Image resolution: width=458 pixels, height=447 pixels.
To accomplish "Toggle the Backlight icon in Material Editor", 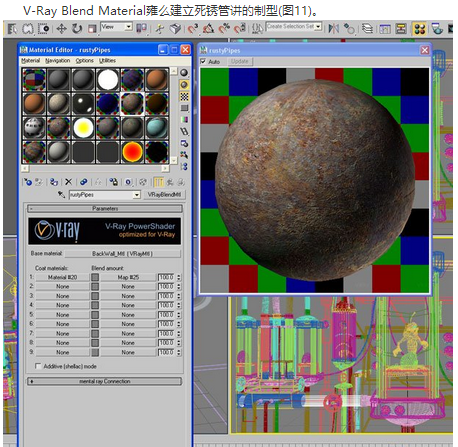I will [184, 85].
